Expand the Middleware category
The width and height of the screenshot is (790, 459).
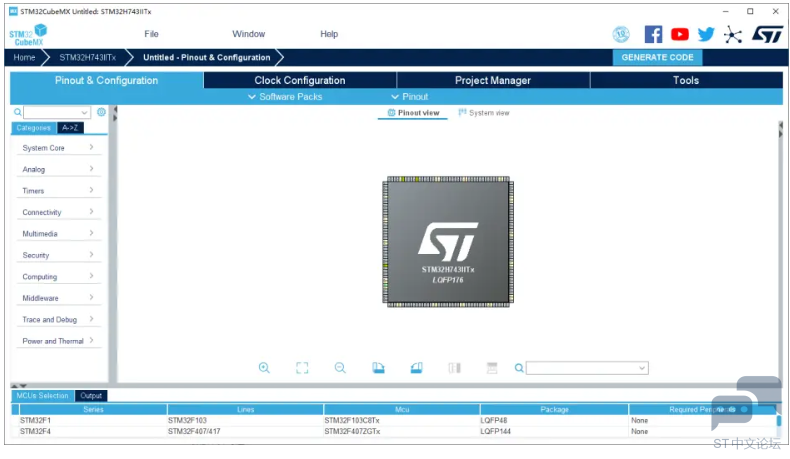coord(58,298)
